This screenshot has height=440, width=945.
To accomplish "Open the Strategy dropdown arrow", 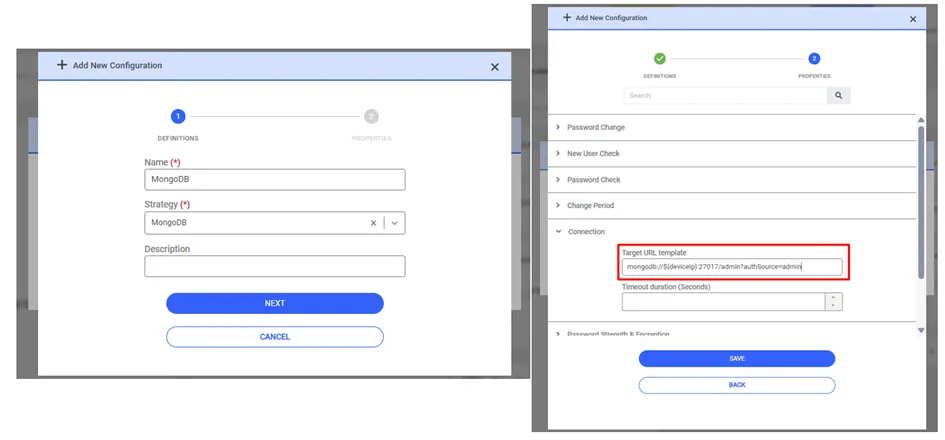I will [395, 223].
